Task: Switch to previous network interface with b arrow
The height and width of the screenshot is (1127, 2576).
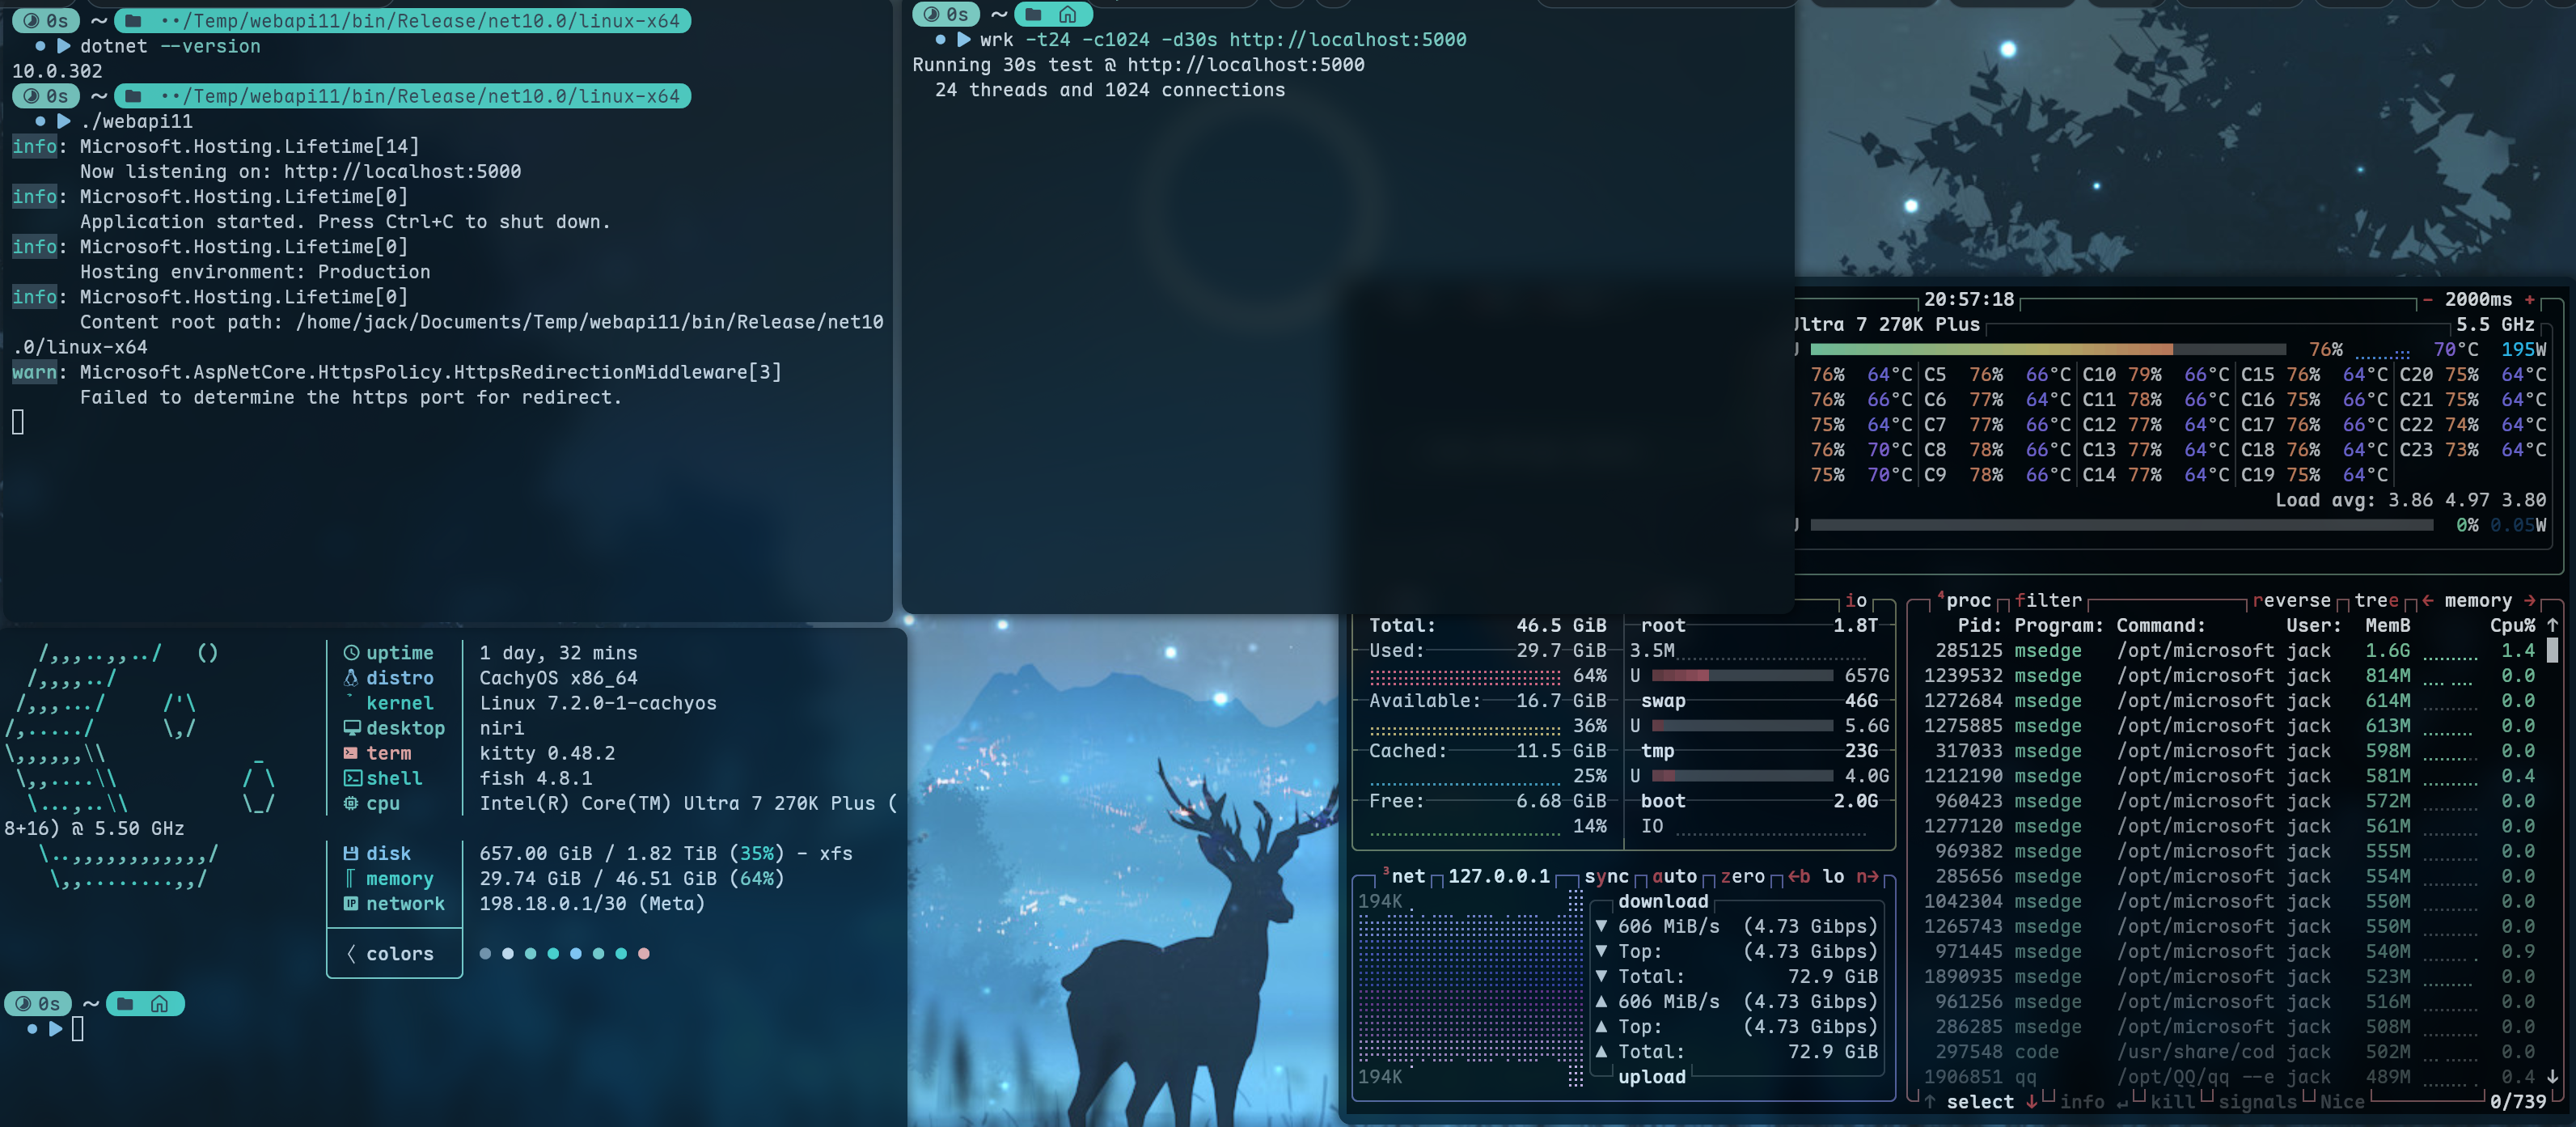Action: coord(1799,876)
